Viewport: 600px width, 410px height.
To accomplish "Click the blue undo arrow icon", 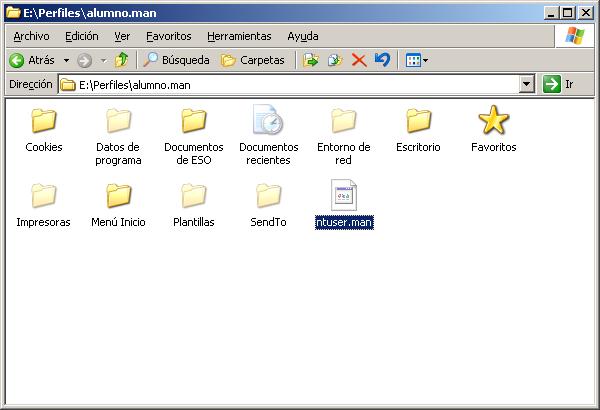I will click(382, 60).
